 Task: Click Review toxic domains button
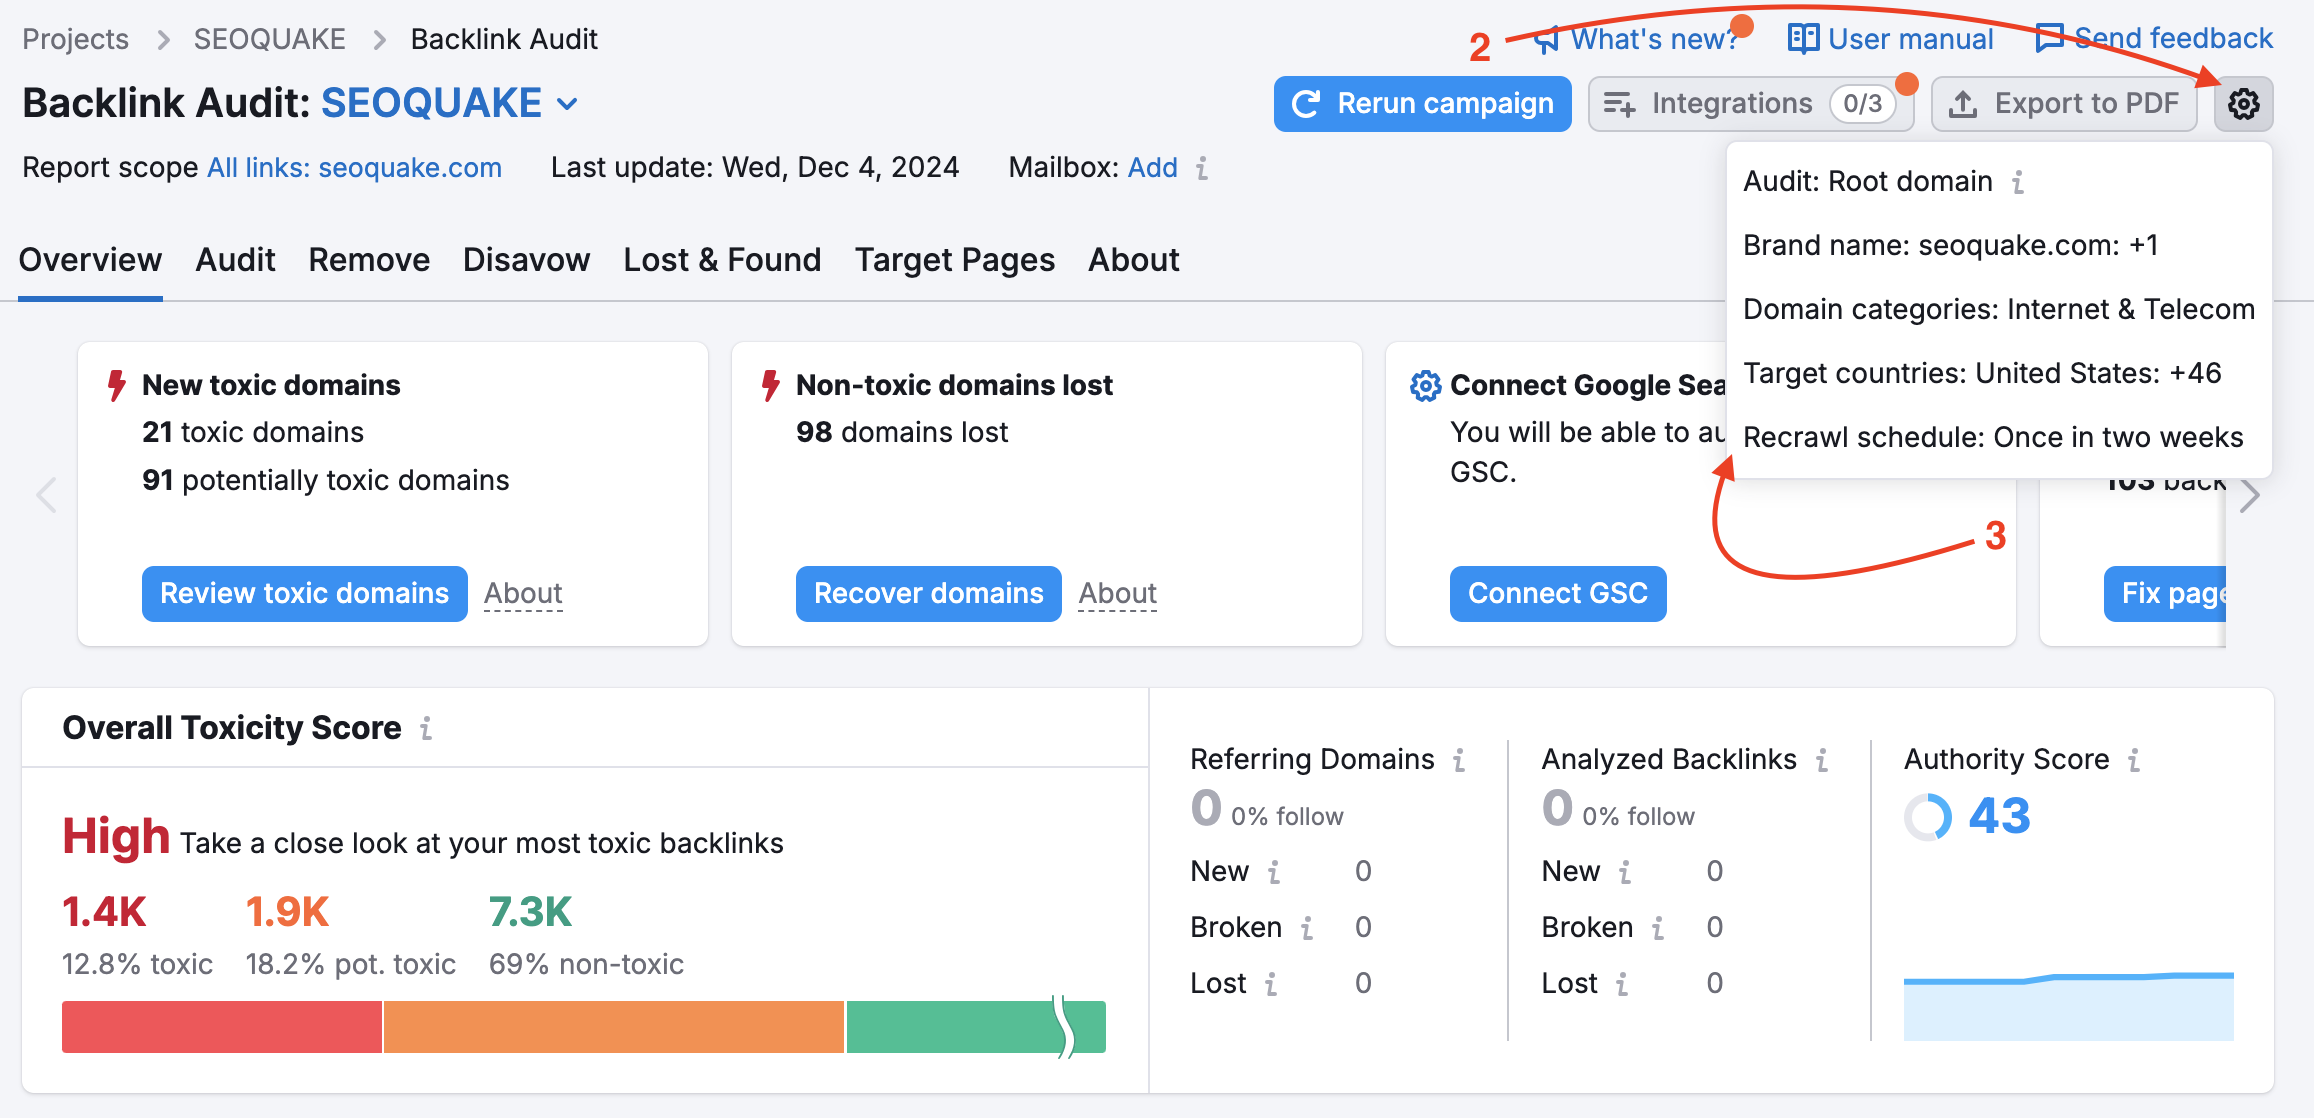tap(304, 594)
